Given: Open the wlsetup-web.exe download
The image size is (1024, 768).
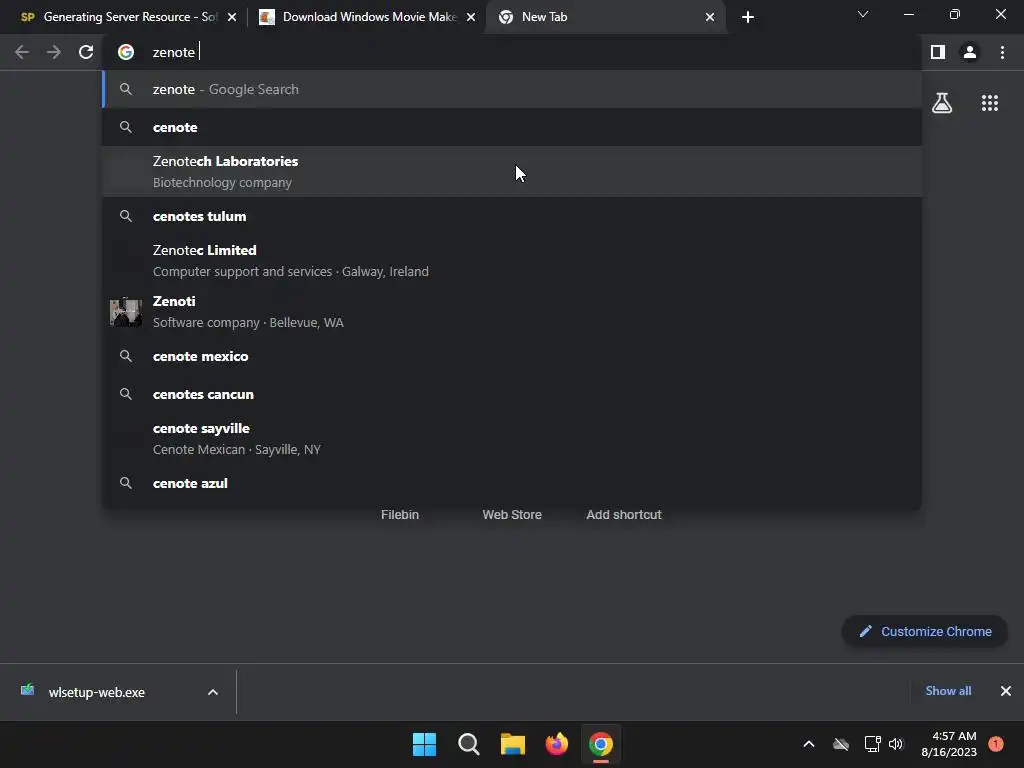Looking at the screenshot, I should 96,692.
